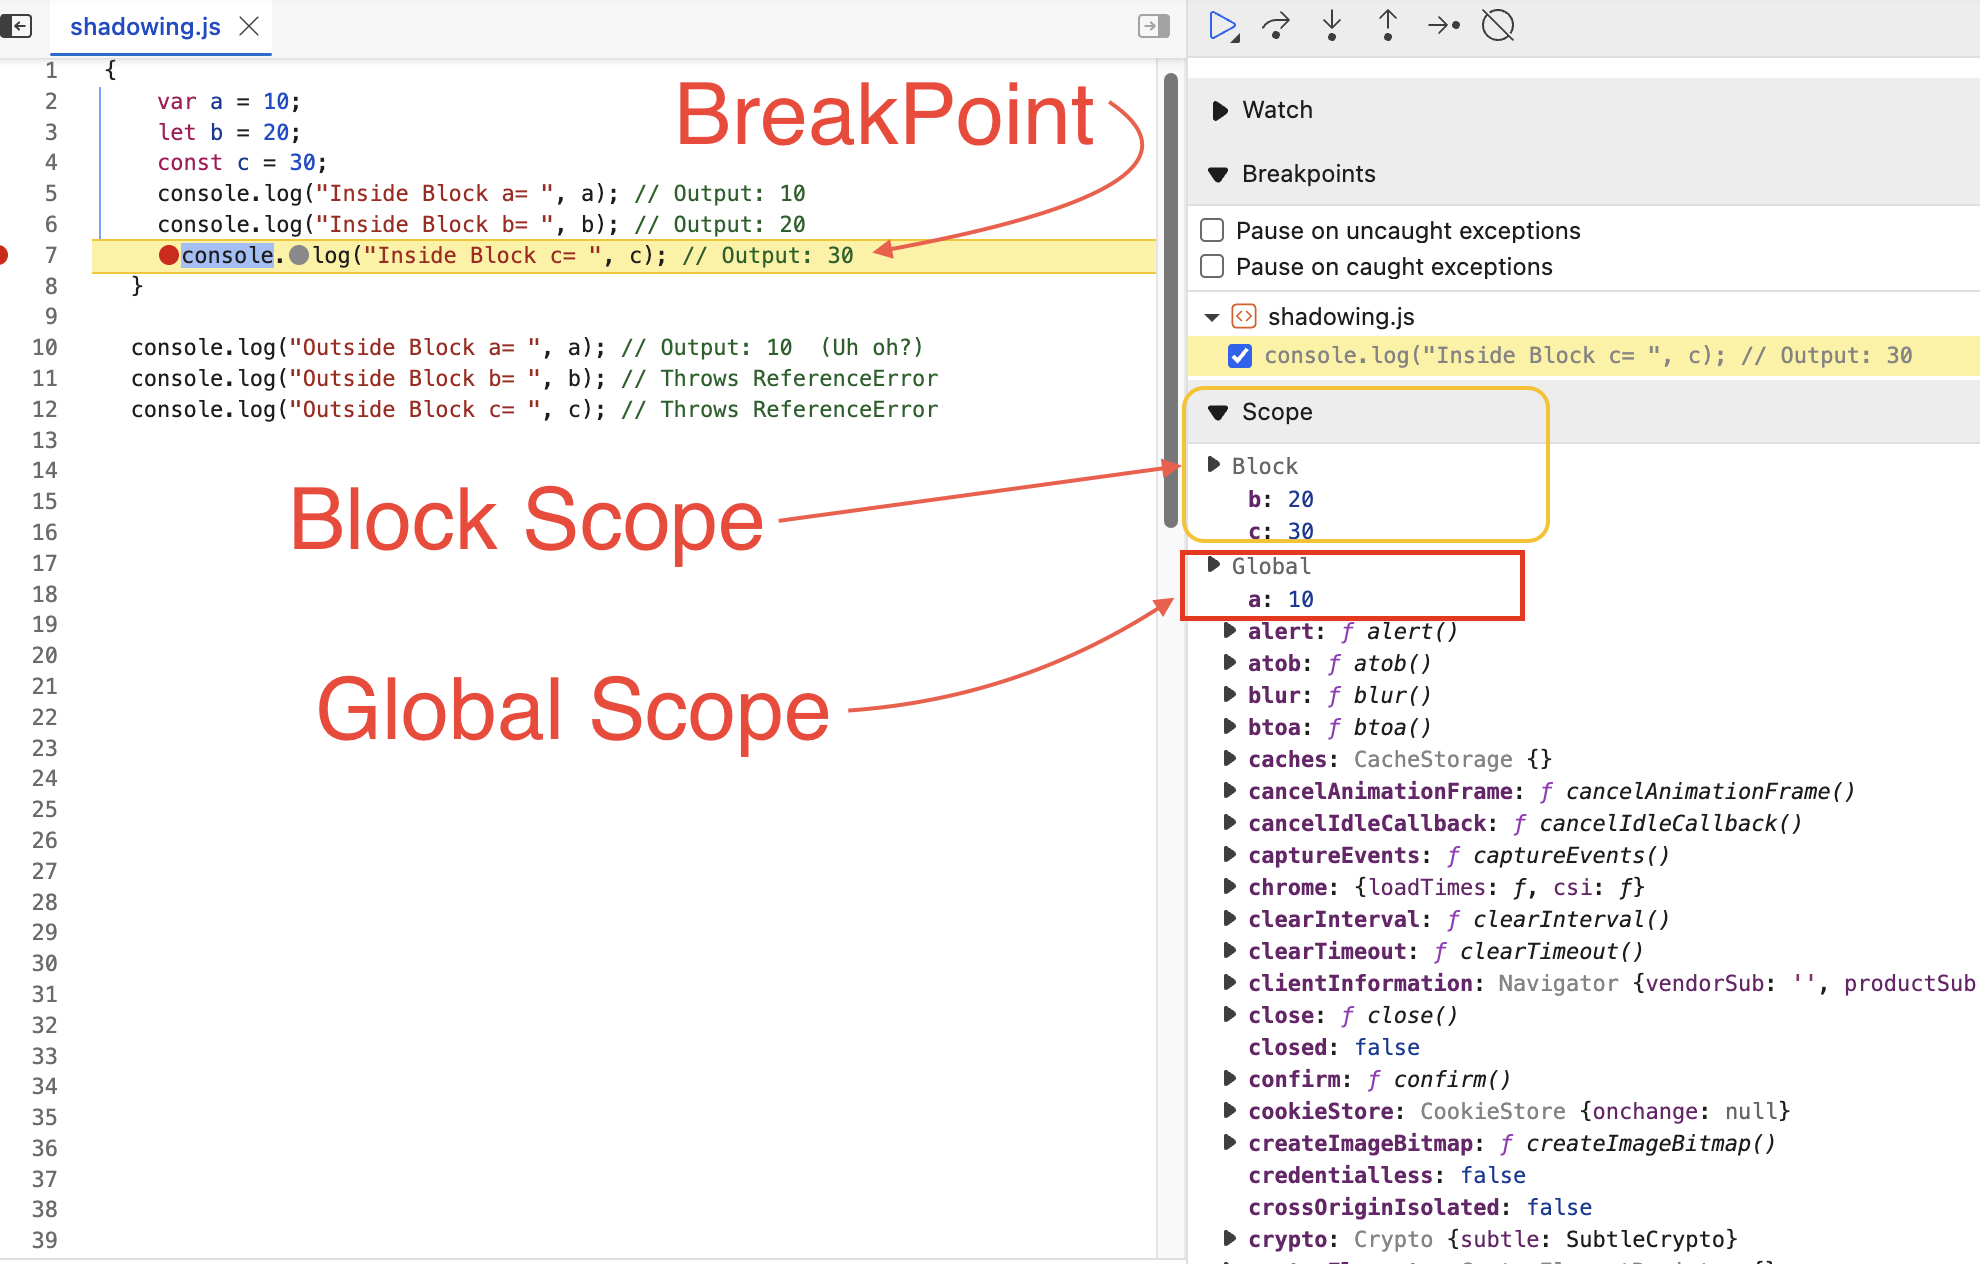The image size is (1980, 1264).
Task: Expand the Watch section
Action: tap(1219, 110)
